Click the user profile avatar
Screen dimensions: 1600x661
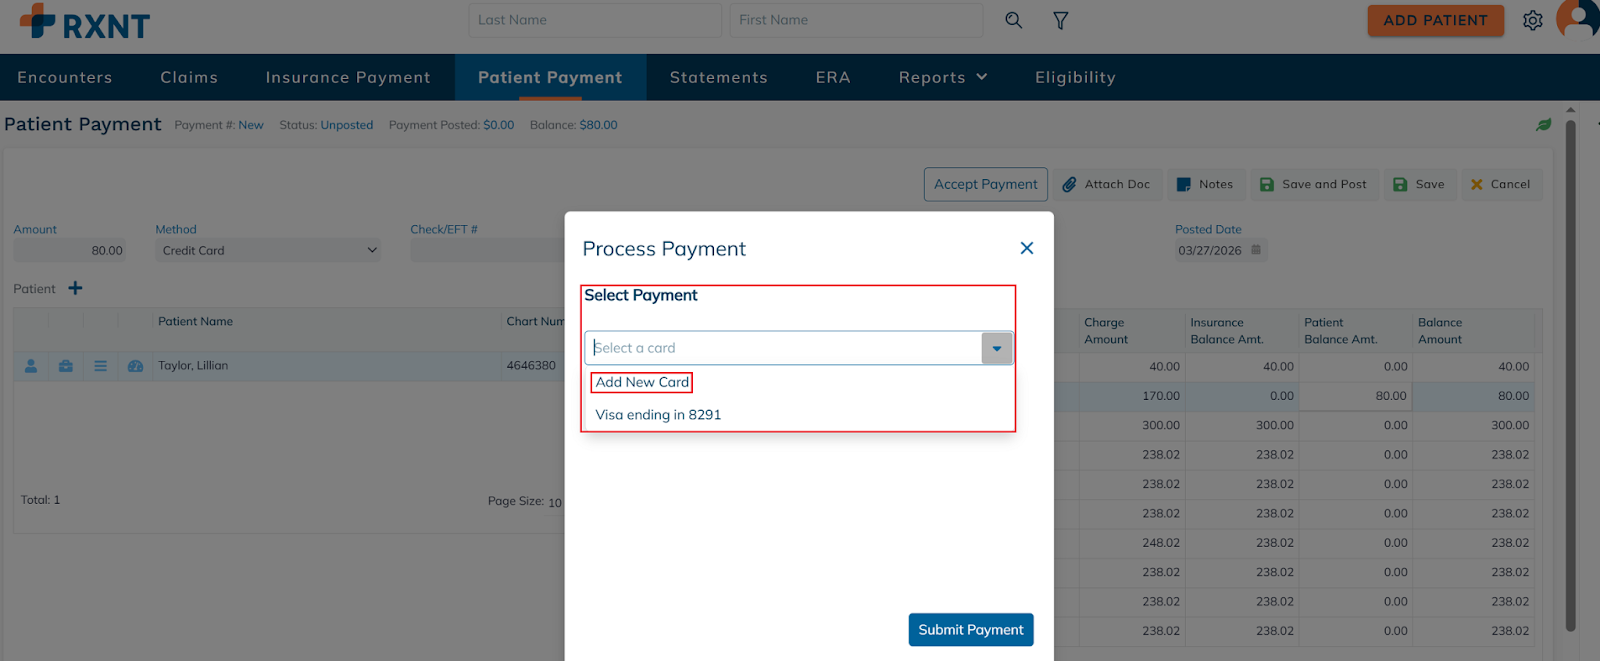click(1580, 18)
